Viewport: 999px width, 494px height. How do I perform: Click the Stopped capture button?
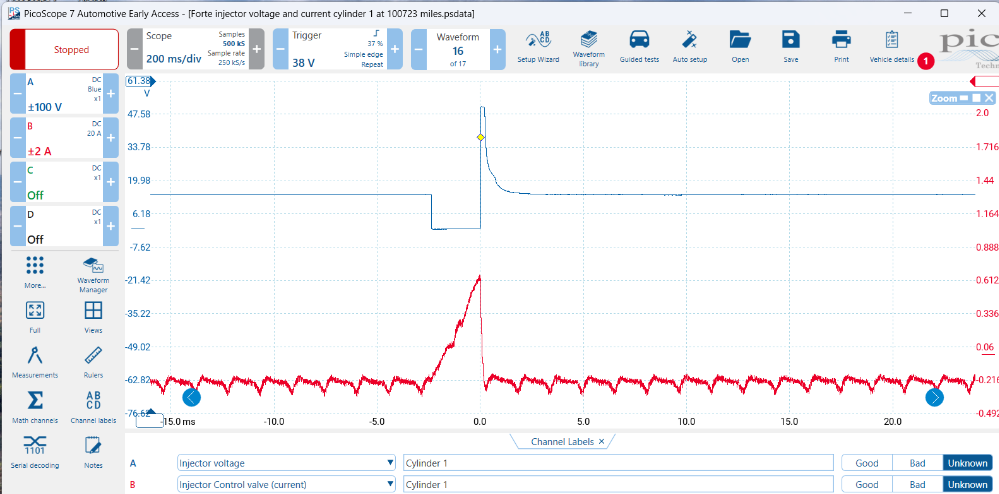pyautogui.click(x=64, y=49)
